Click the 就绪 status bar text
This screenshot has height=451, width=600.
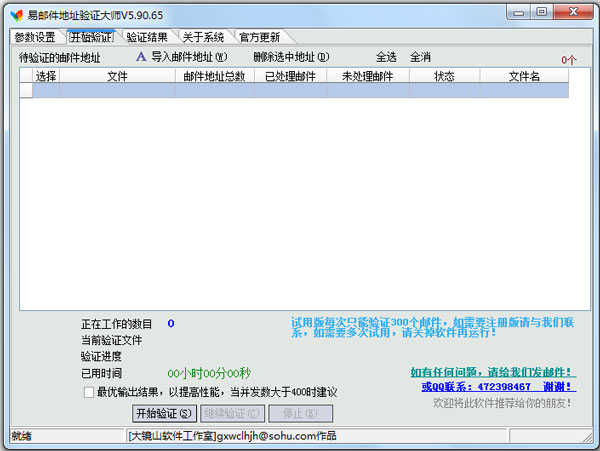[x=21, y=436]
